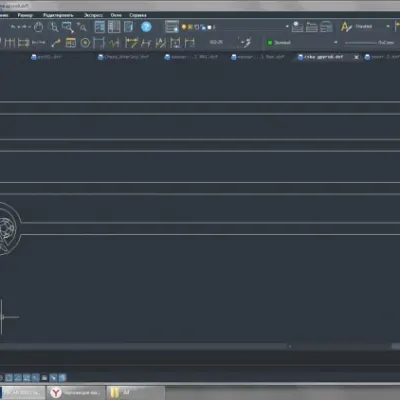Open the Экспресс menu

tap(93, 15)
